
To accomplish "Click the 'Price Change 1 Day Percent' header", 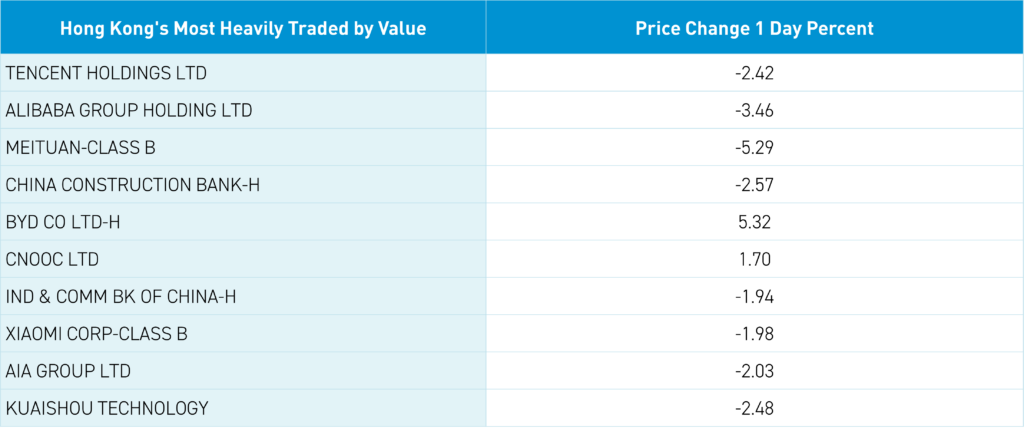I will (754, 29).
